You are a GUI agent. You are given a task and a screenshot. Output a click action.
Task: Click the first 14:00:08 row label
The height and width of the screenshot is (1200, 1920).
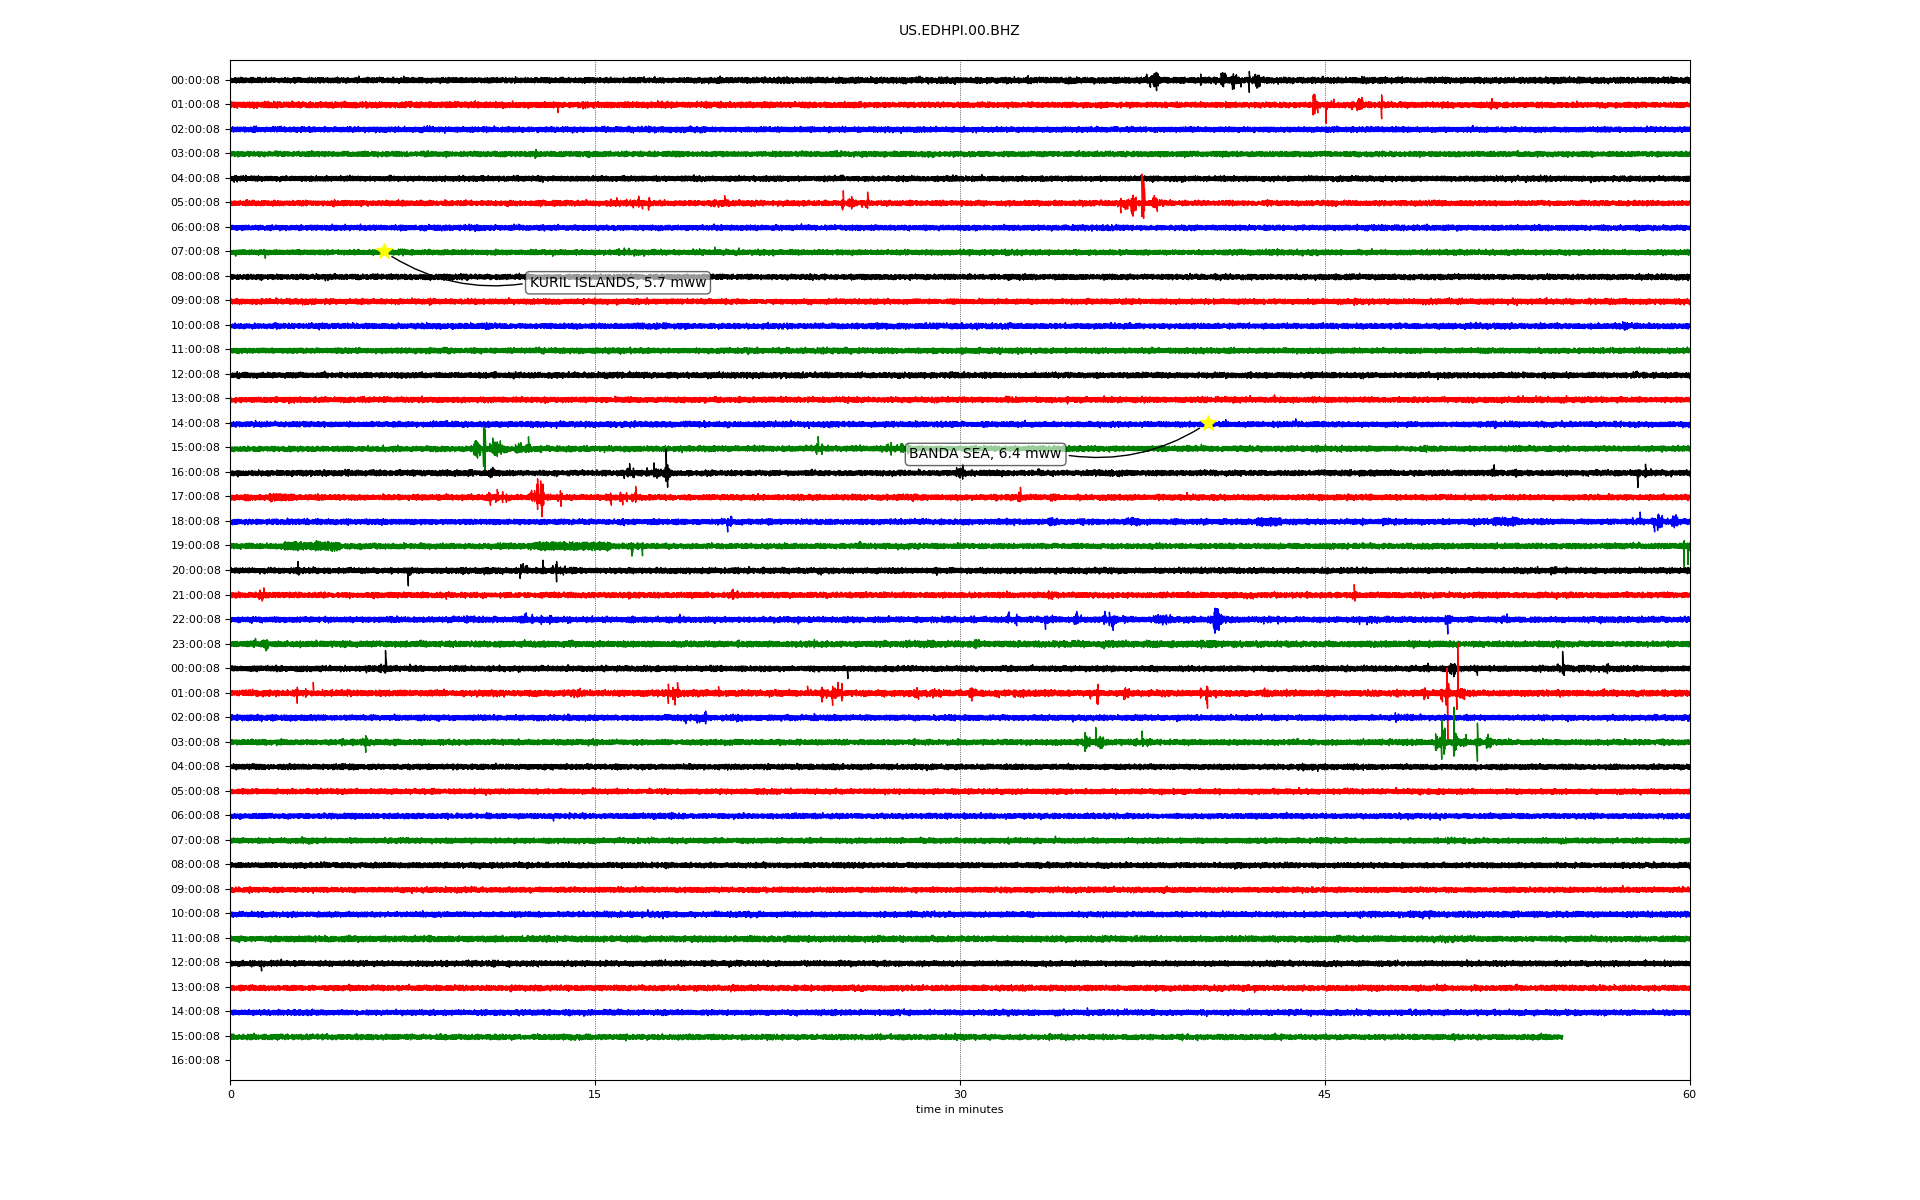pyautogui.click(x=195, y=424)
